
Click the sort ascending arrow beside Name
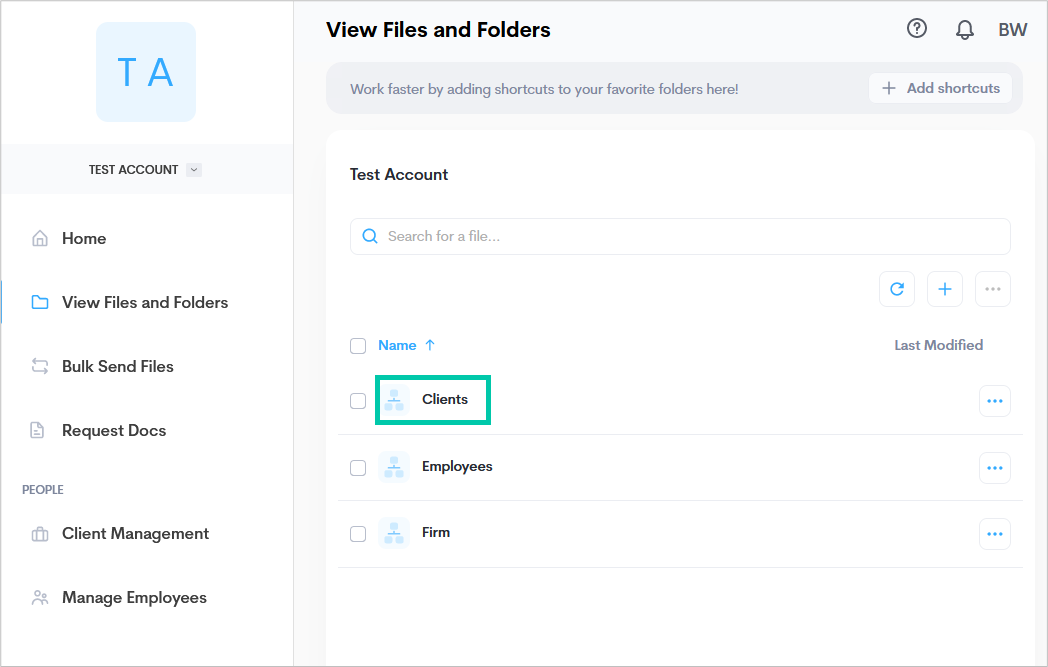pos(430,345)
